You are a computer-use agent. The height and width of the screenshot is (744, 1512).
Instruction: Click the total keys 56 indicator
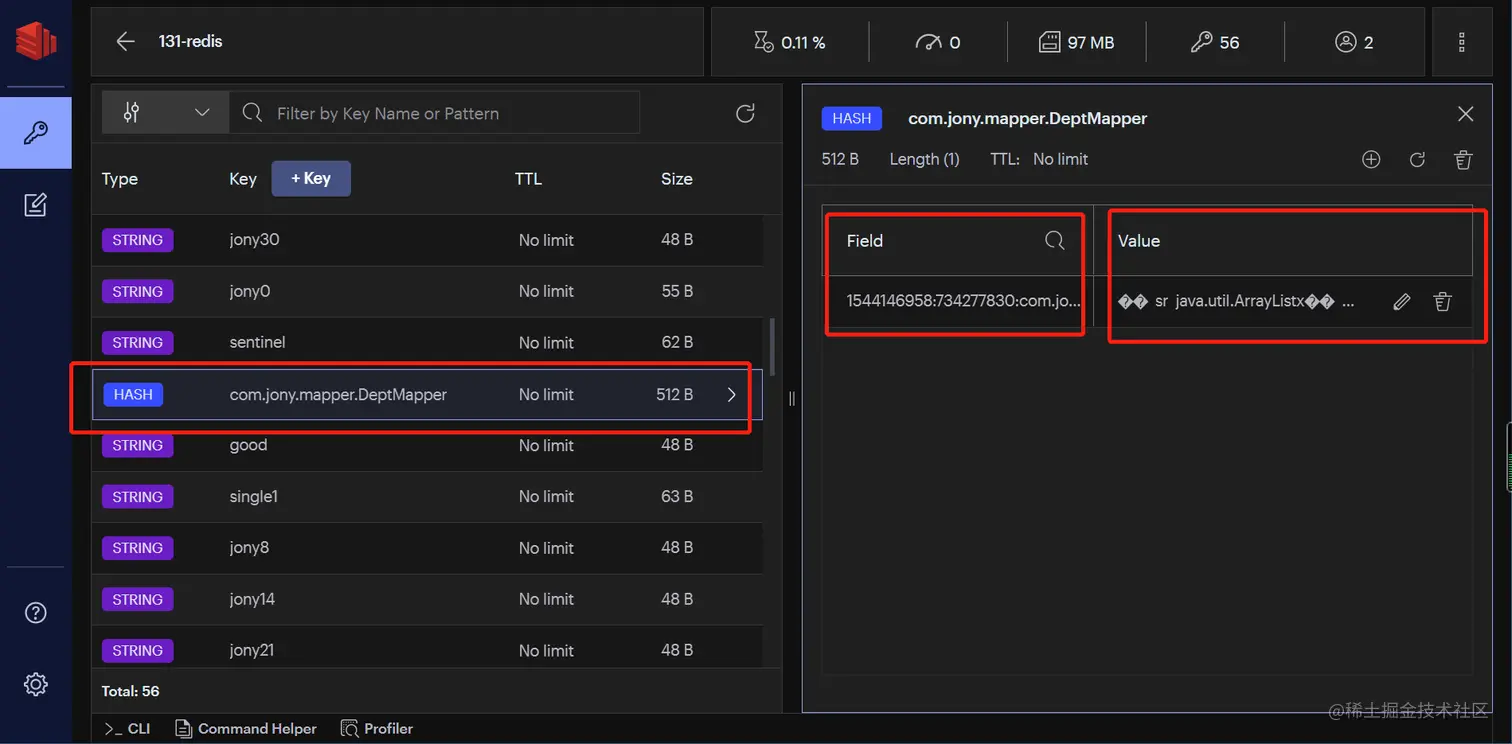point(1215,42)
